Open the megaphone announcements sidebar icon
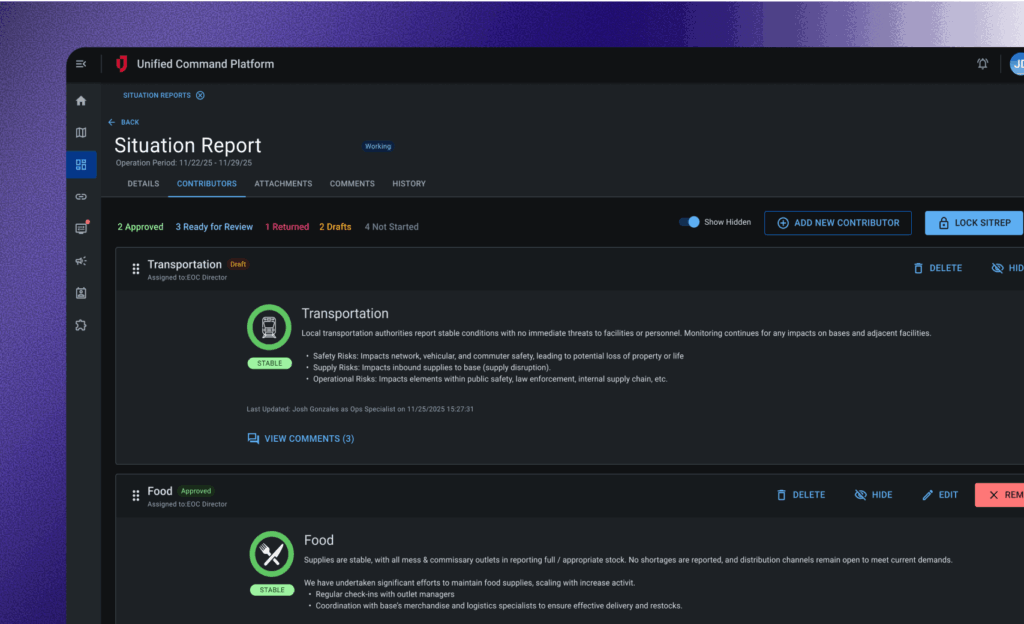This screenshot has width=1024, height=624. point(81,261)
